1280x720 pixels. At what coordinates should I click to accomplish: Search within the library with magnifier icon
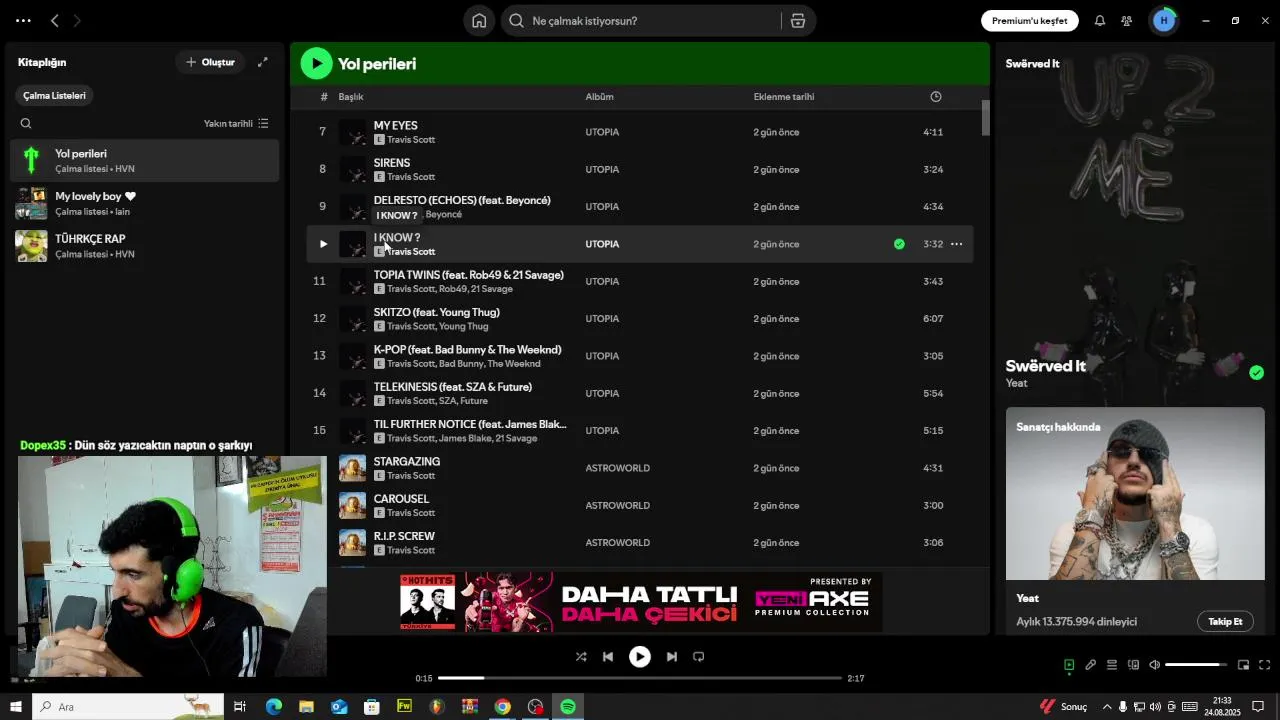tap(26, 124)
